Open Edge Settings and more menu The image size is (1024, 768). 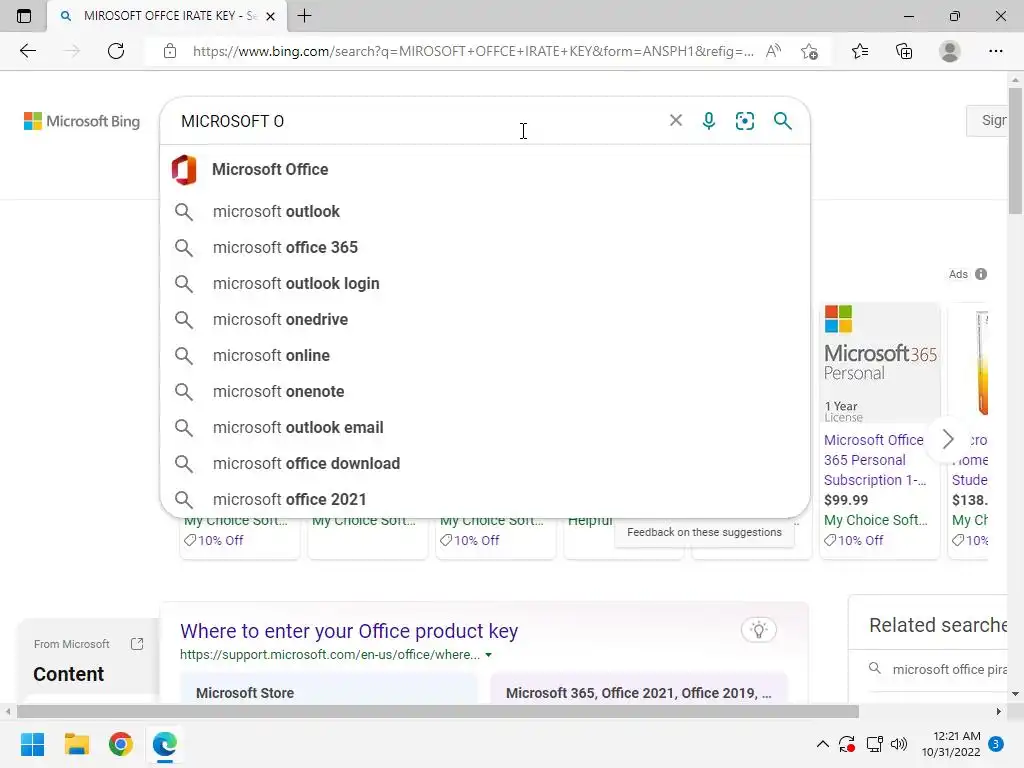pyautogui.click(x=995, y=51)
